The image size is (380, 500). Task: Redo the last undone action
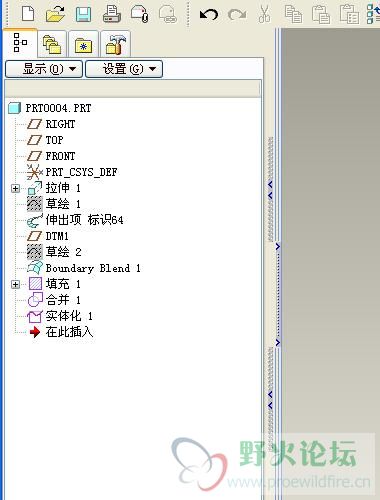point(237,15)
